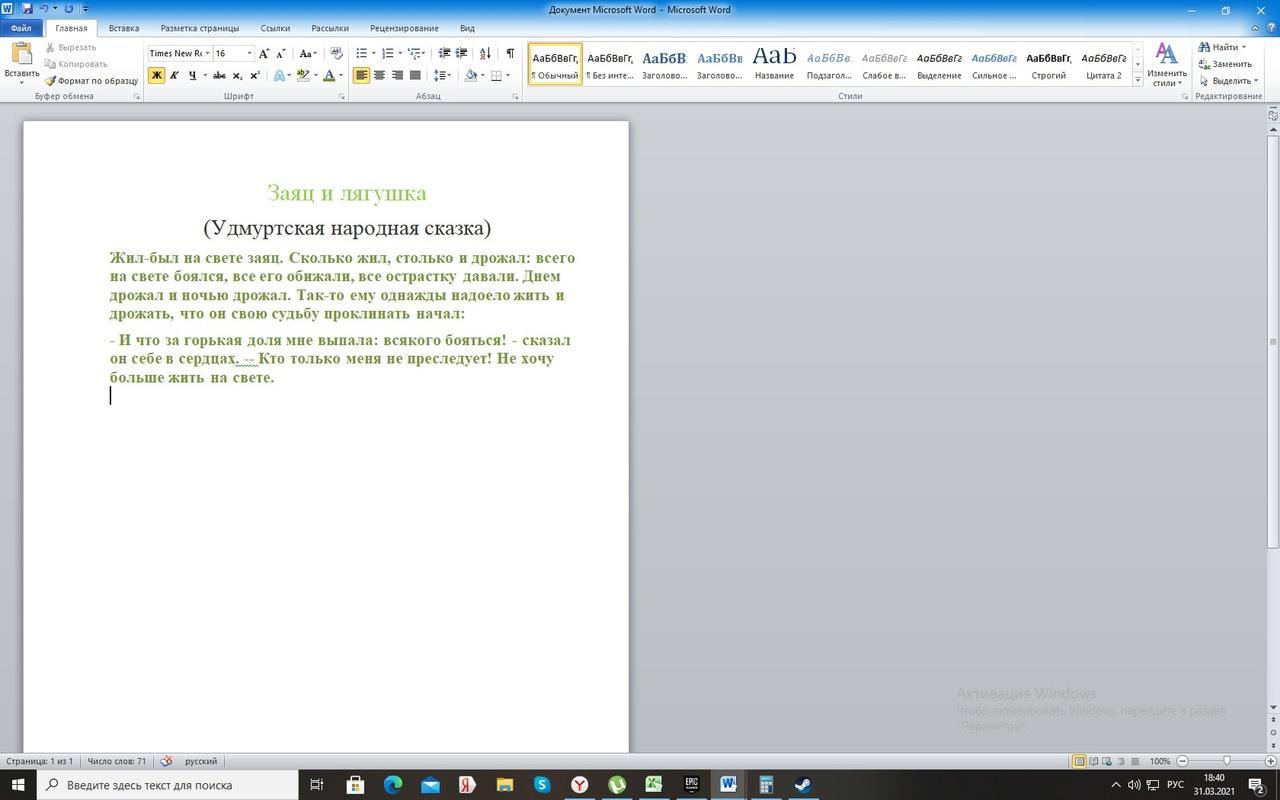Toggle underline formatting
Viewport: 1280px width, 800px height.
tap(192, 76)
